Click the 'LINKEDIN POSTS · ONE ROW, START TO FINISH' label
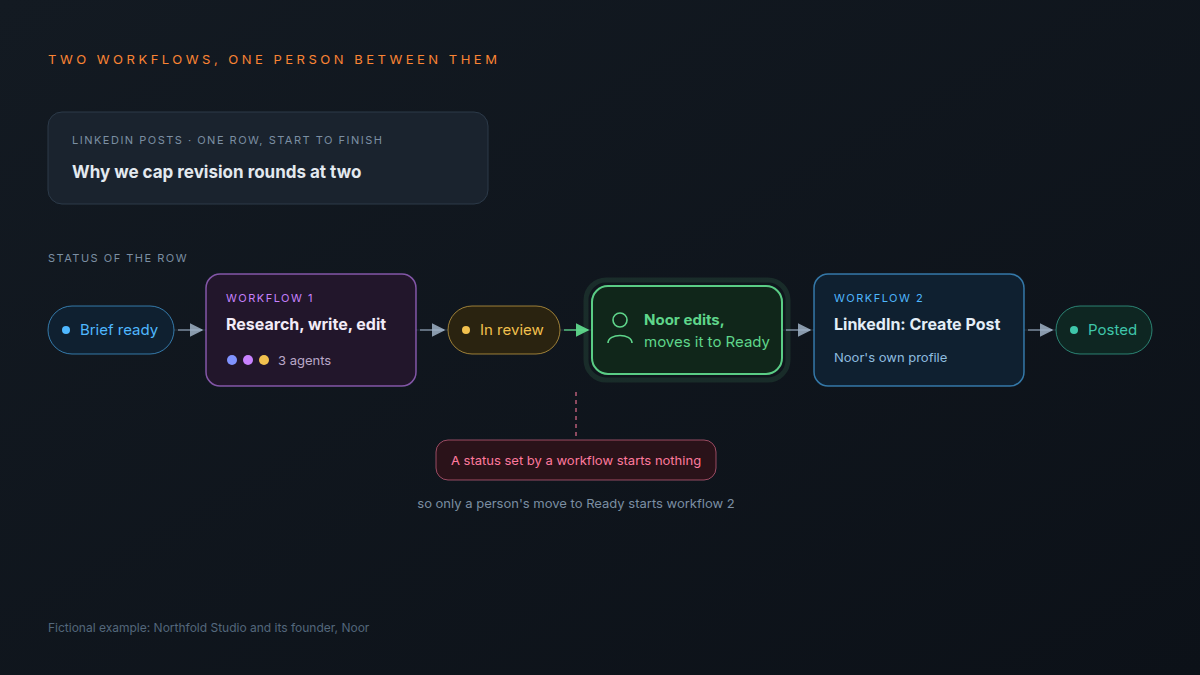The height and width of the screenshot is (675, 1200). [x=227, y=140]
